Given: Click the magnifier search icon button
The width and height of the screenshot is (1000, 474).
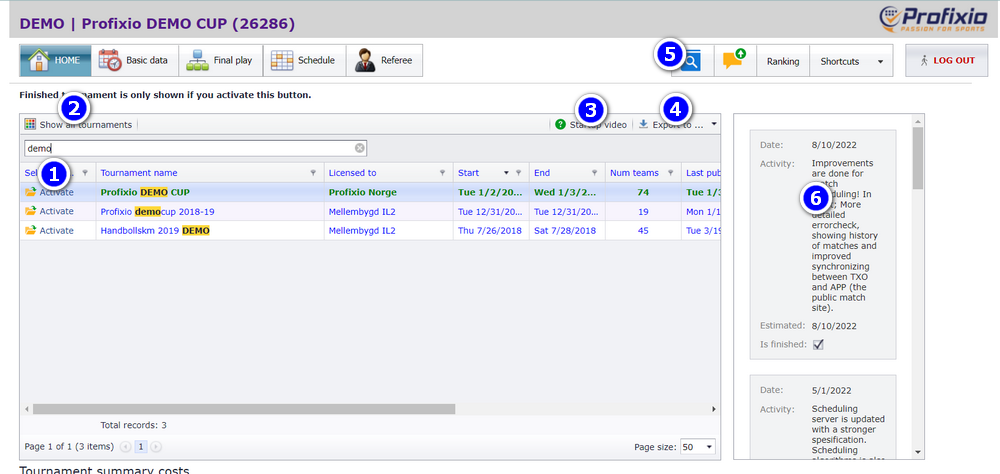Looking at the screenshot, I should point(692,61).
